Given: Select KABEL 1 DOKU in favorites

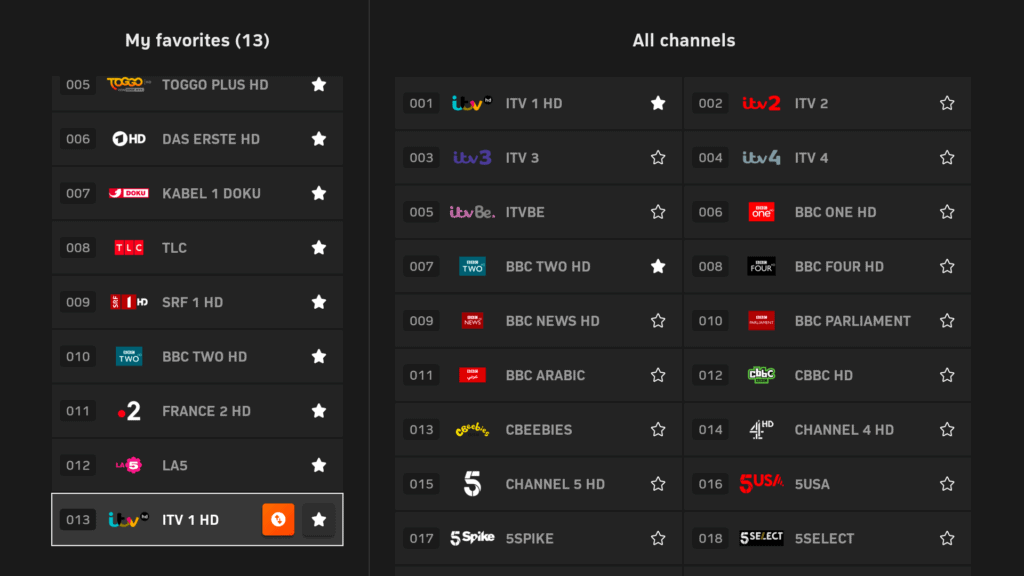Looking at the screenshot, I should coord(211,194).
